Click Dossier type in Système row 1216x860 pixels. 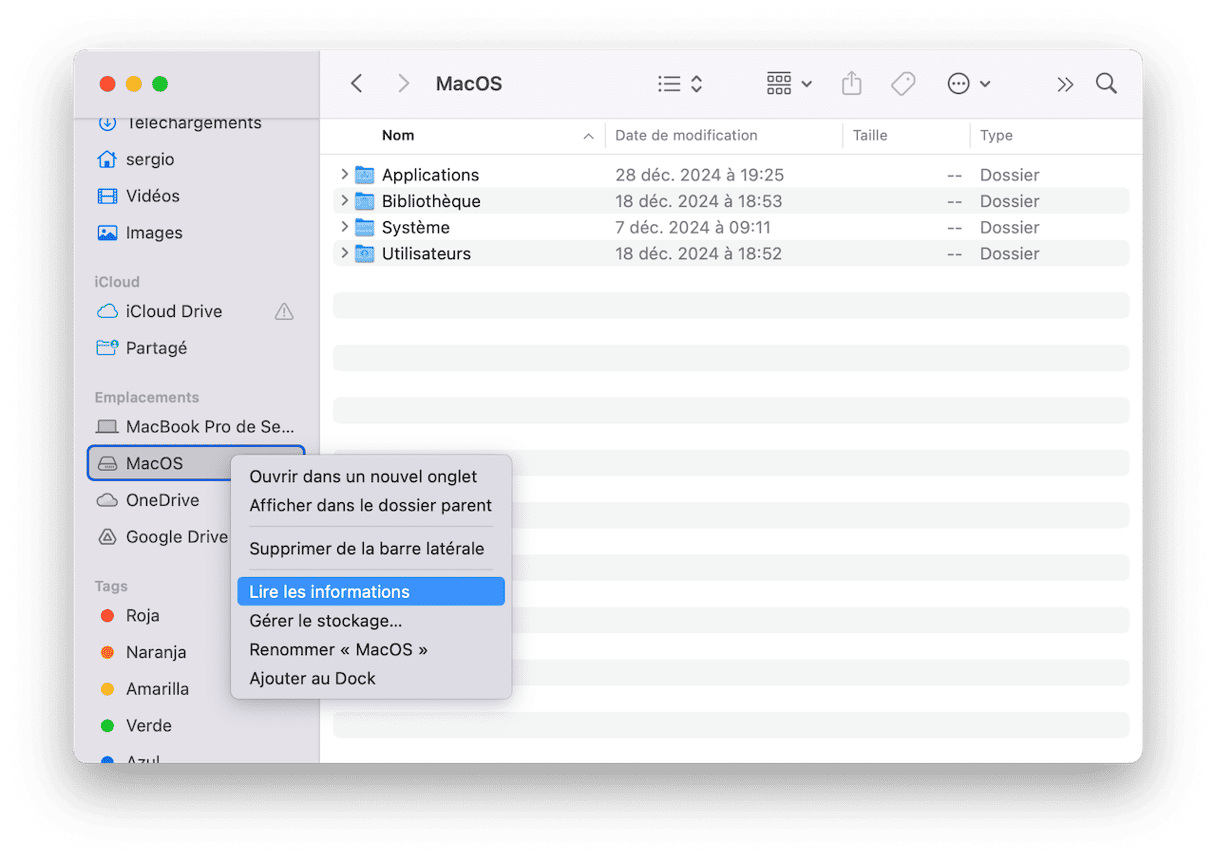pos(1010,227)
